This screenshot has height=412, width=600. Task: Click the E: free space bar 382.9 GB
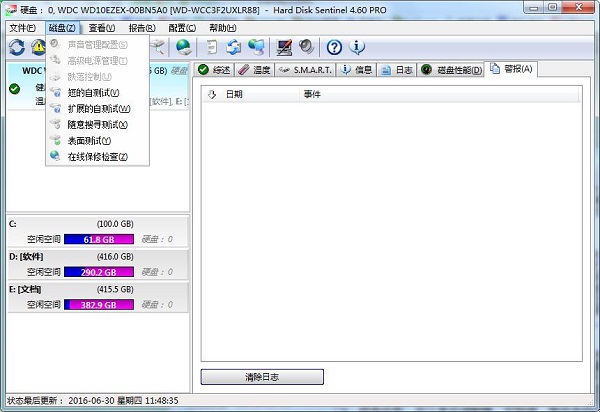tap(99, 305)
